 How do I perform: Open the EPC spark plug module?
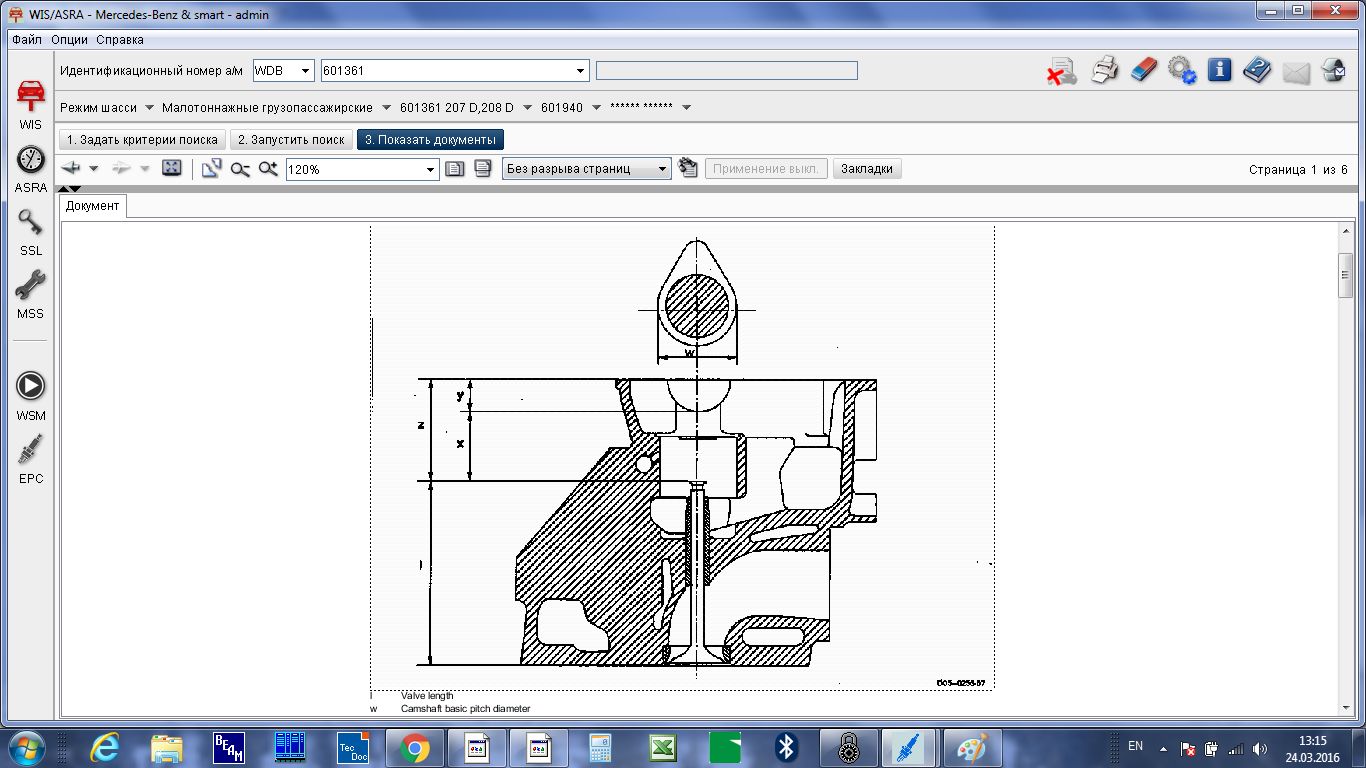[x=31, y=459]
